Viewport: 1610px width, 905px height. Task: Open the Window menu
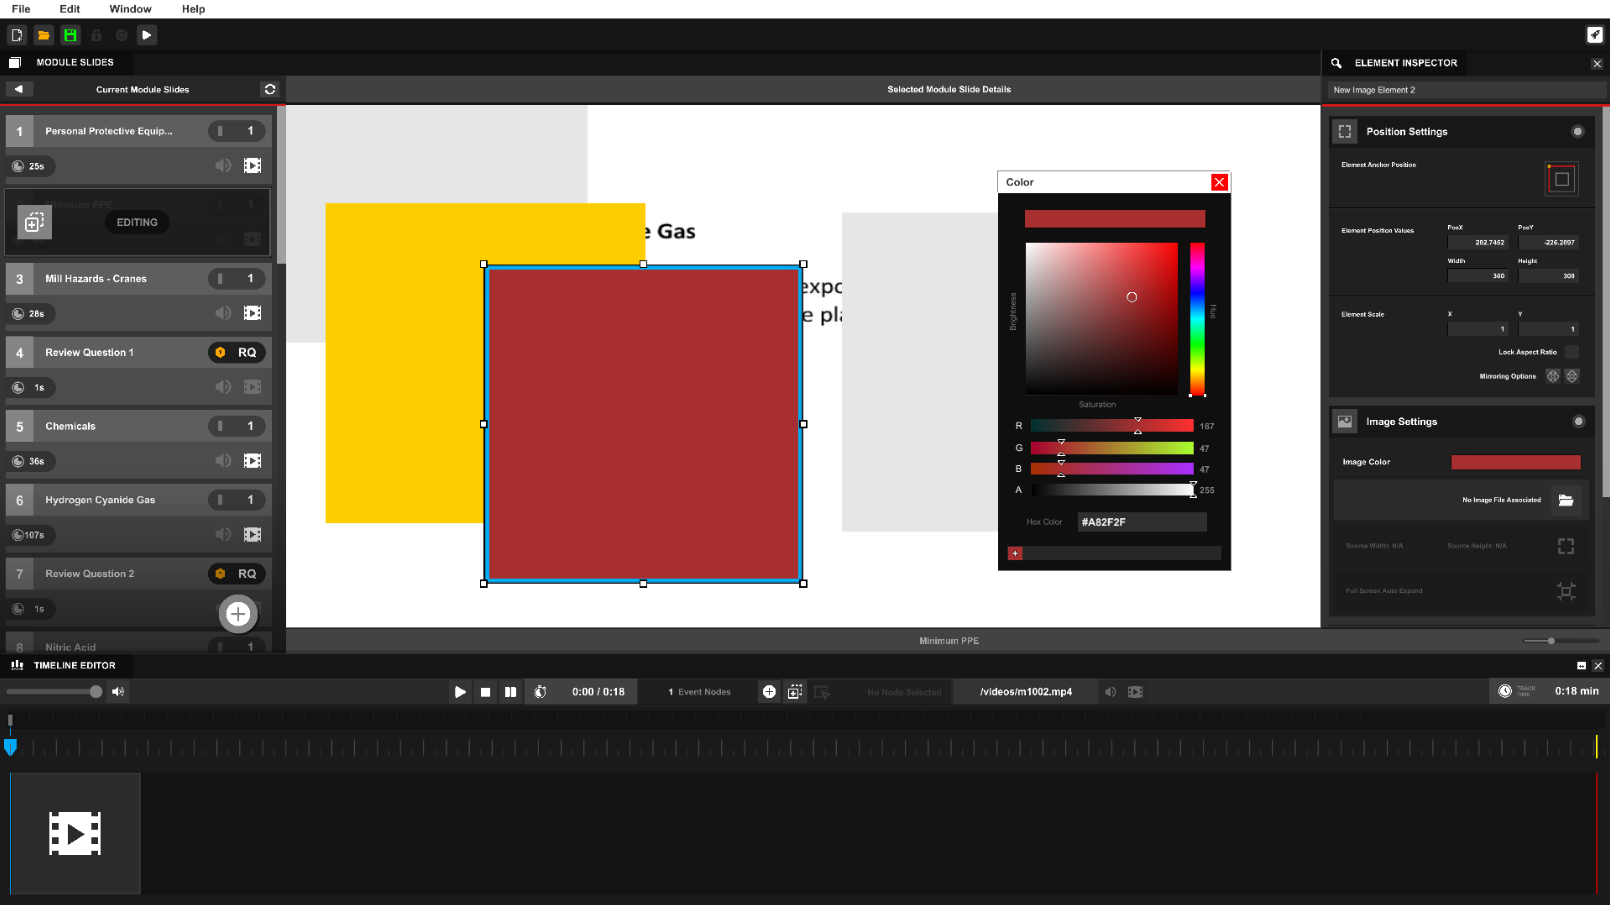130,9
